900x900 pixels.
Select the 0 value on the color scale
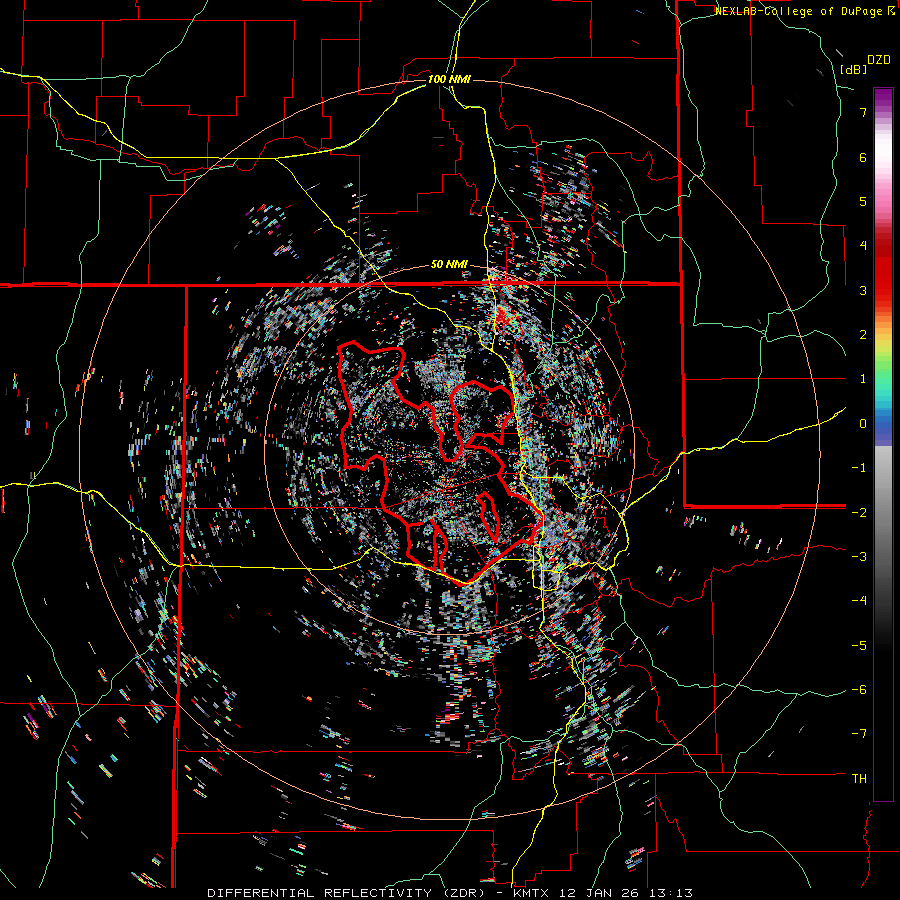click(x=863, y=424)
